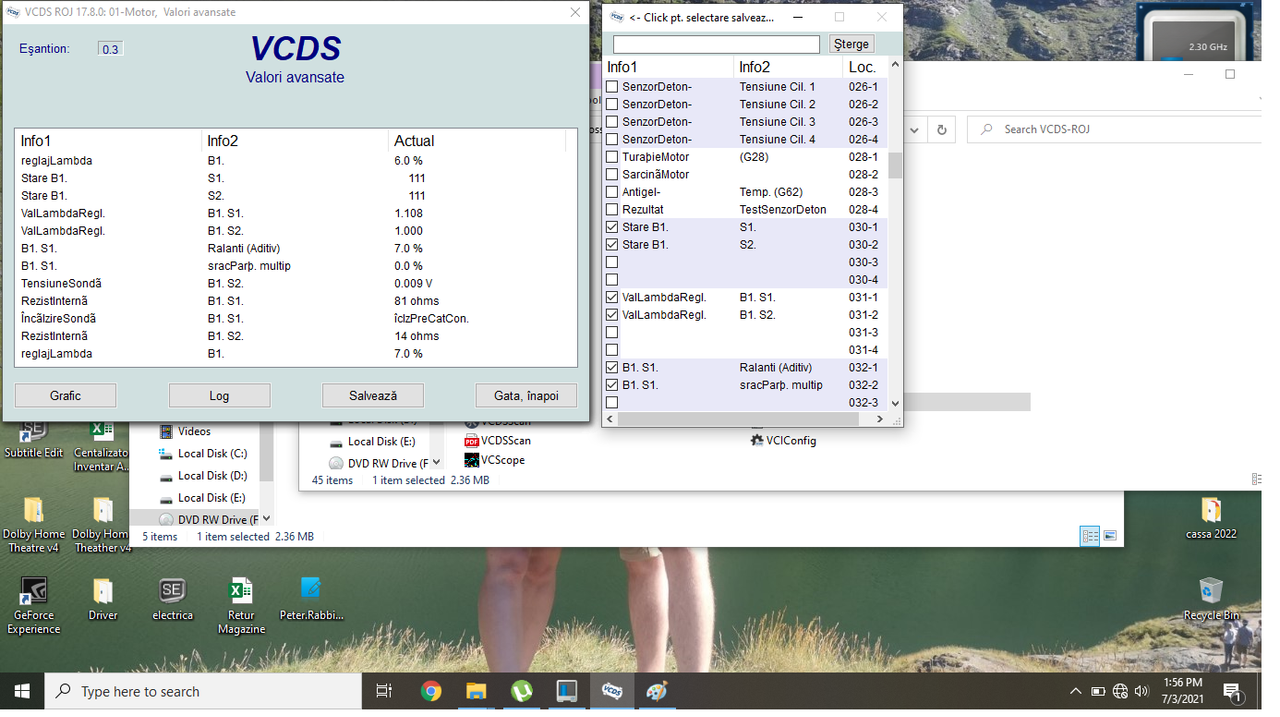The height and width of the screenshot is (717, 1280).
Task: Launch uTorrent from the taskbar
Action: [522, 691]
